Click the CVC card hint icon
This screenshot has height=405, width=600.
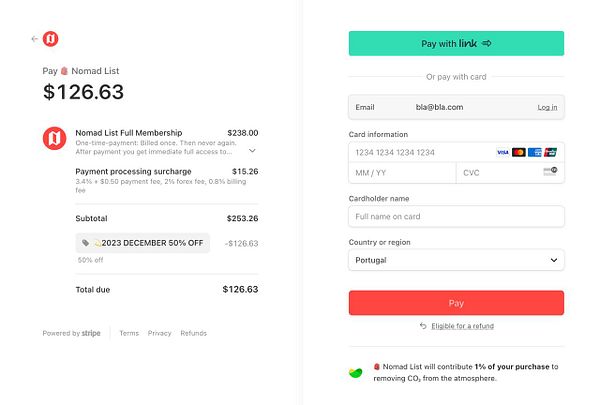(550, 173)
